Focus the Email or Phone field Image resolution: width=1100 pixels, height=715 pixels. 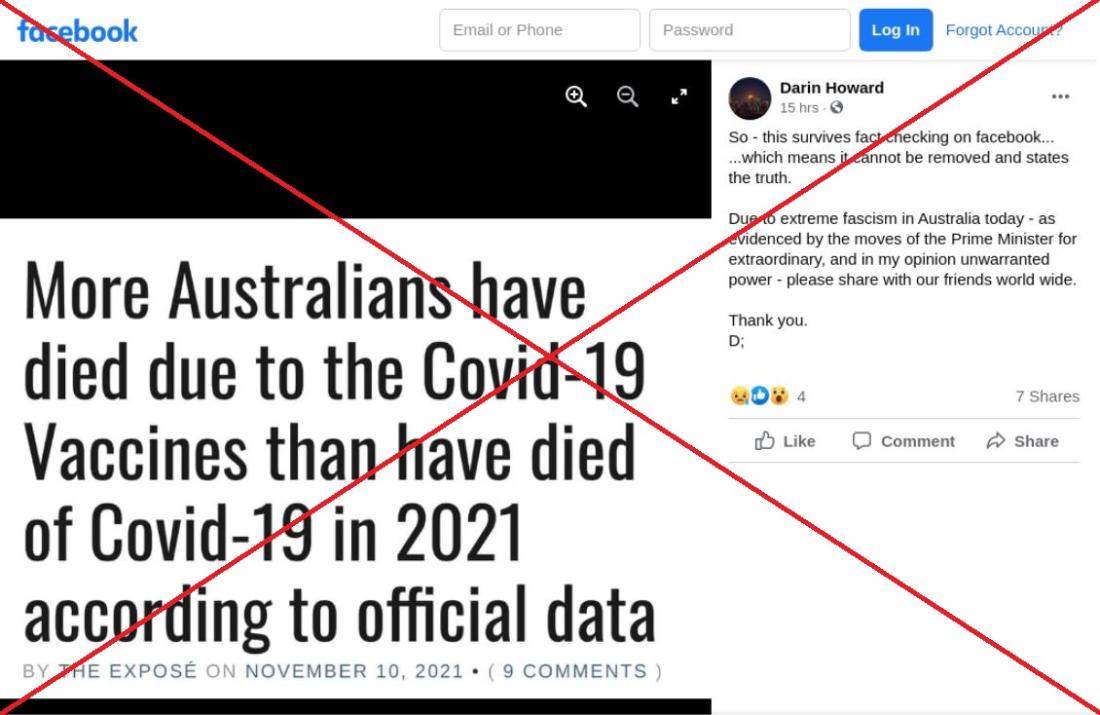539,30
